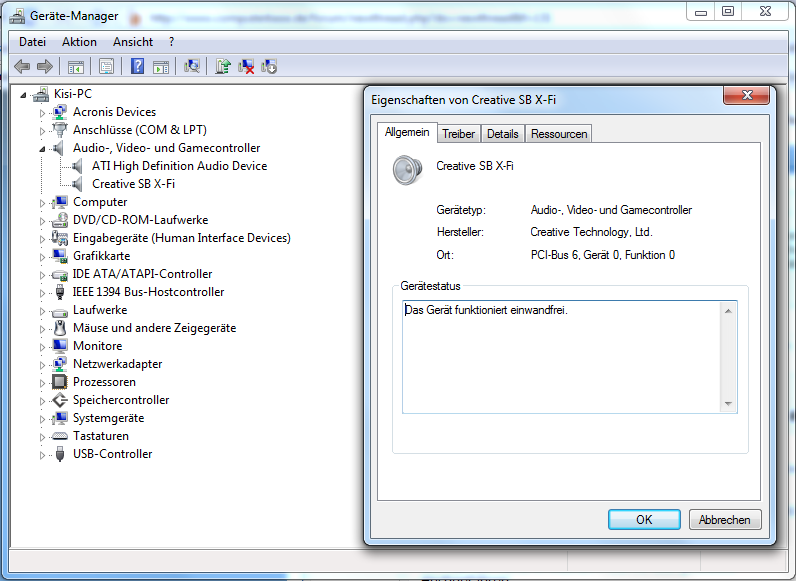Toggle the action pane toolbar icon

(161, 67)
